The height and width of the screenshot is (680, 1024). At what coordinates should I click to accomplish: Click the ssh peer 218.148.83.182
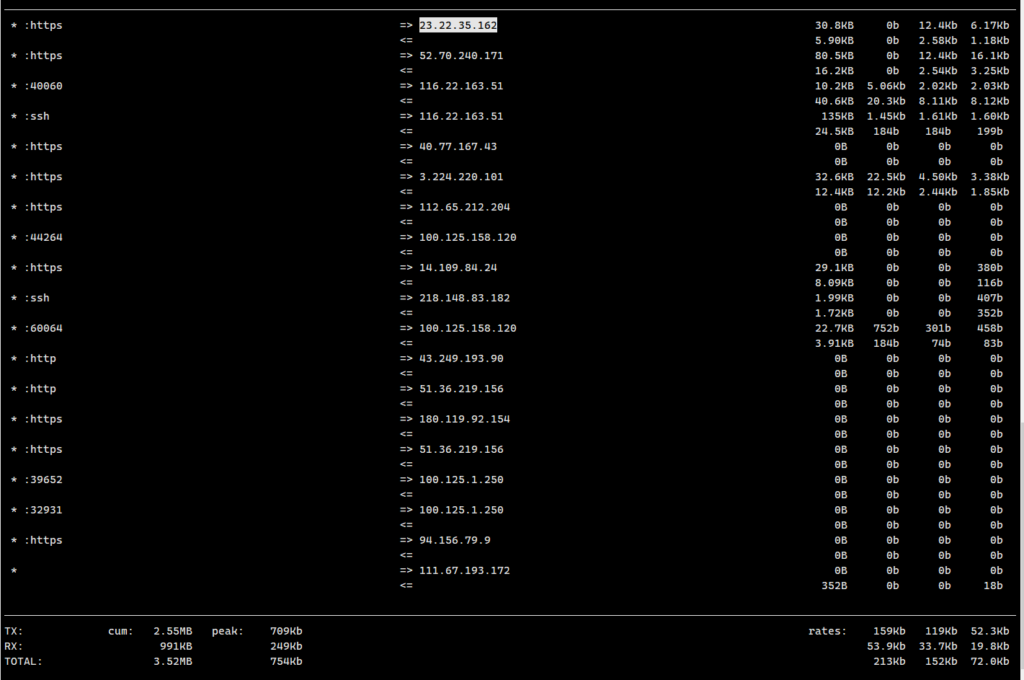pos(464,298)
